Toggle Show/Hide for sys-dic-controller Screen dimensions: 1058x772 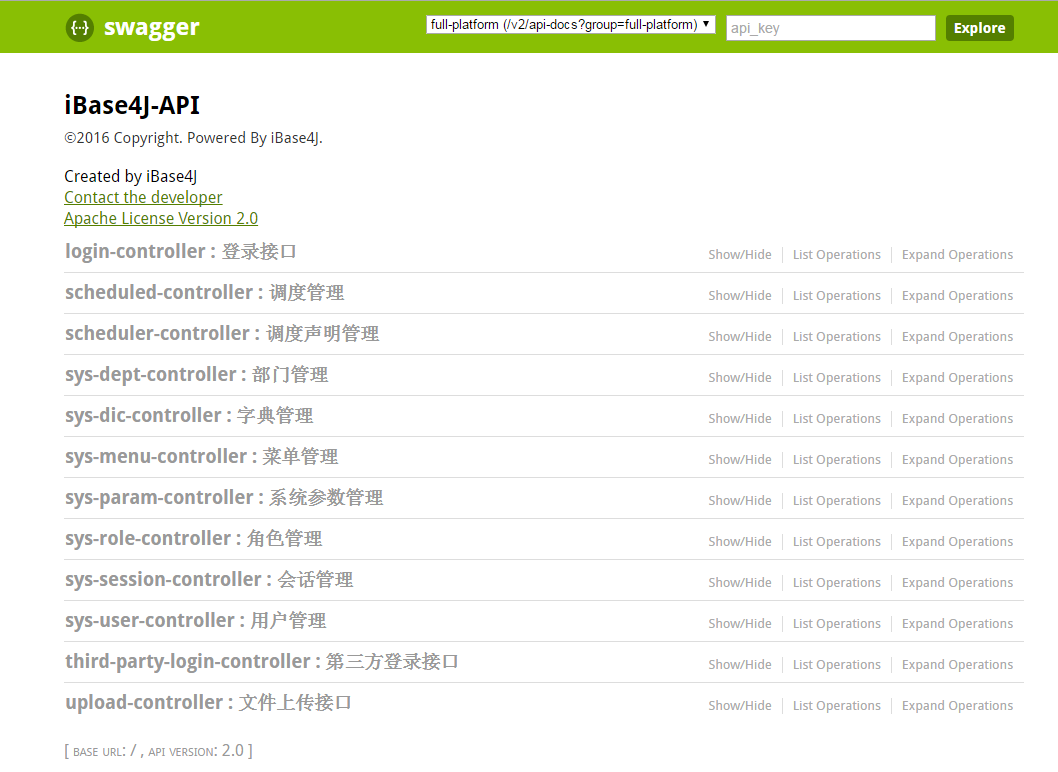tap(740, 418)
